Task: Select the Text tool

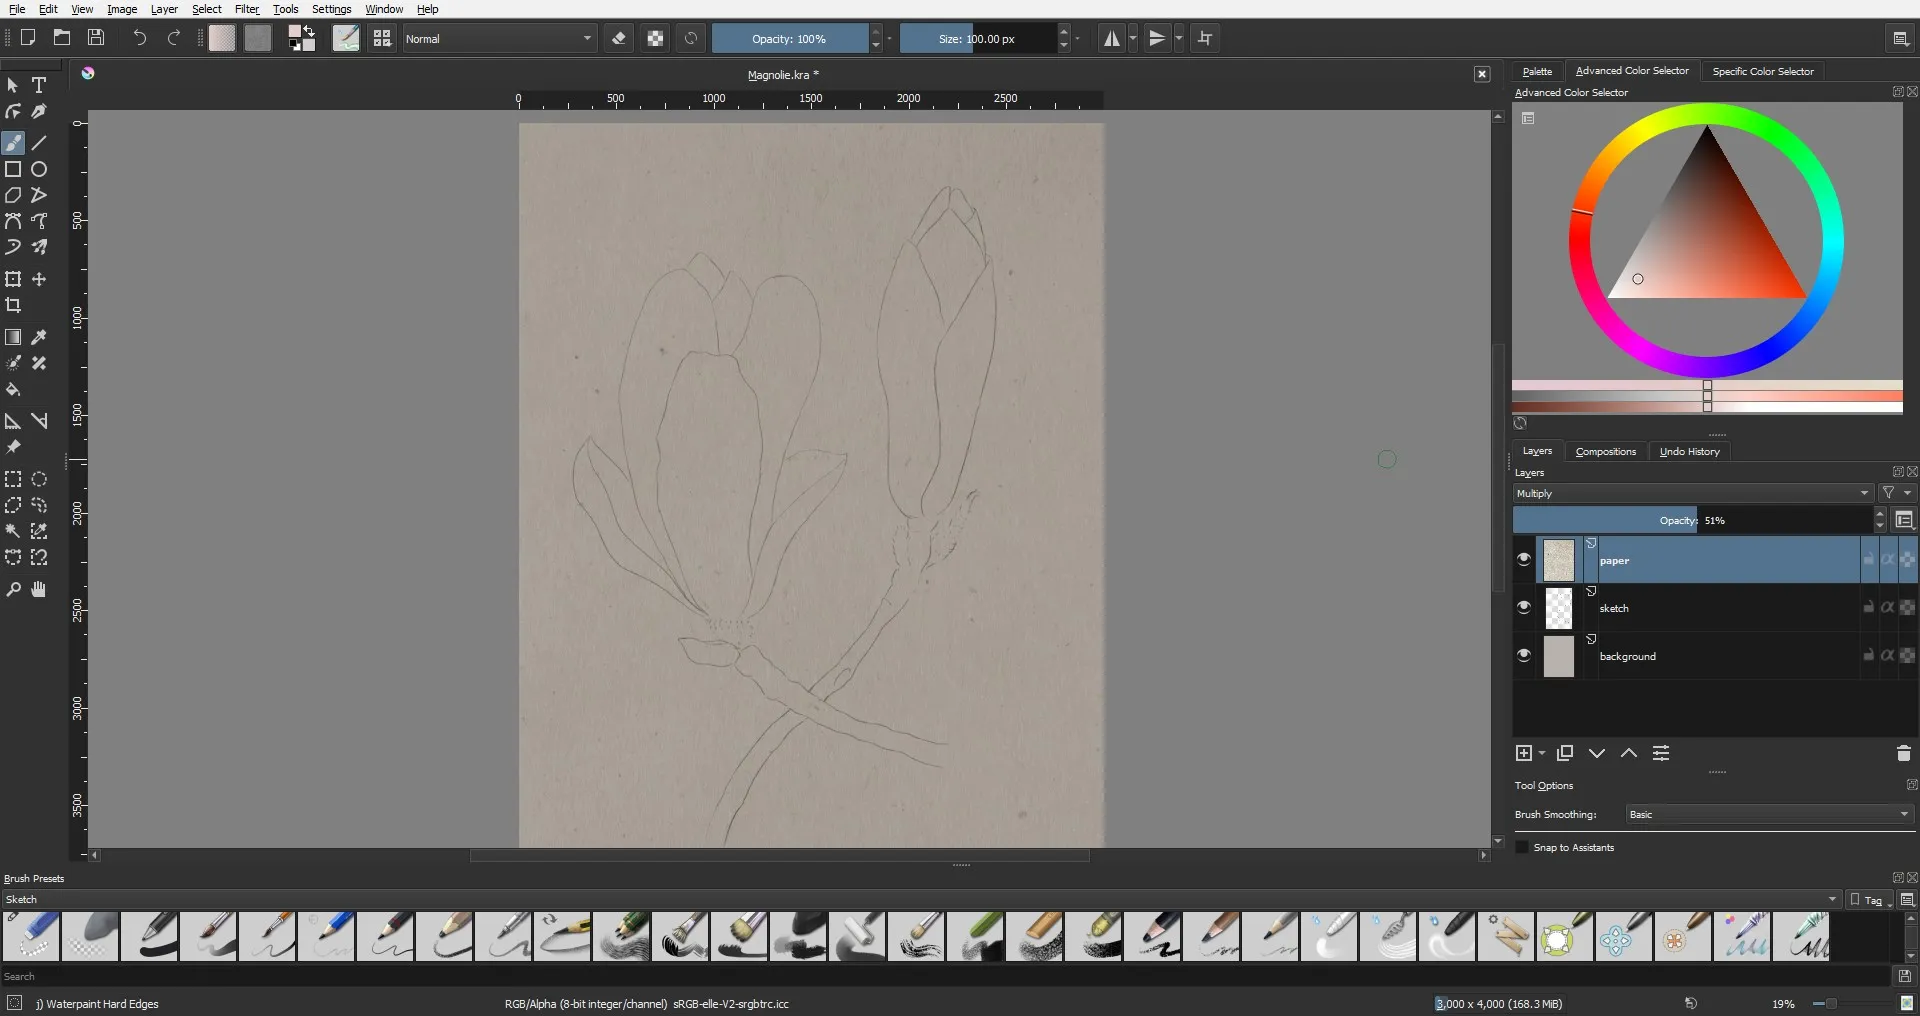Action: (39, 86)
